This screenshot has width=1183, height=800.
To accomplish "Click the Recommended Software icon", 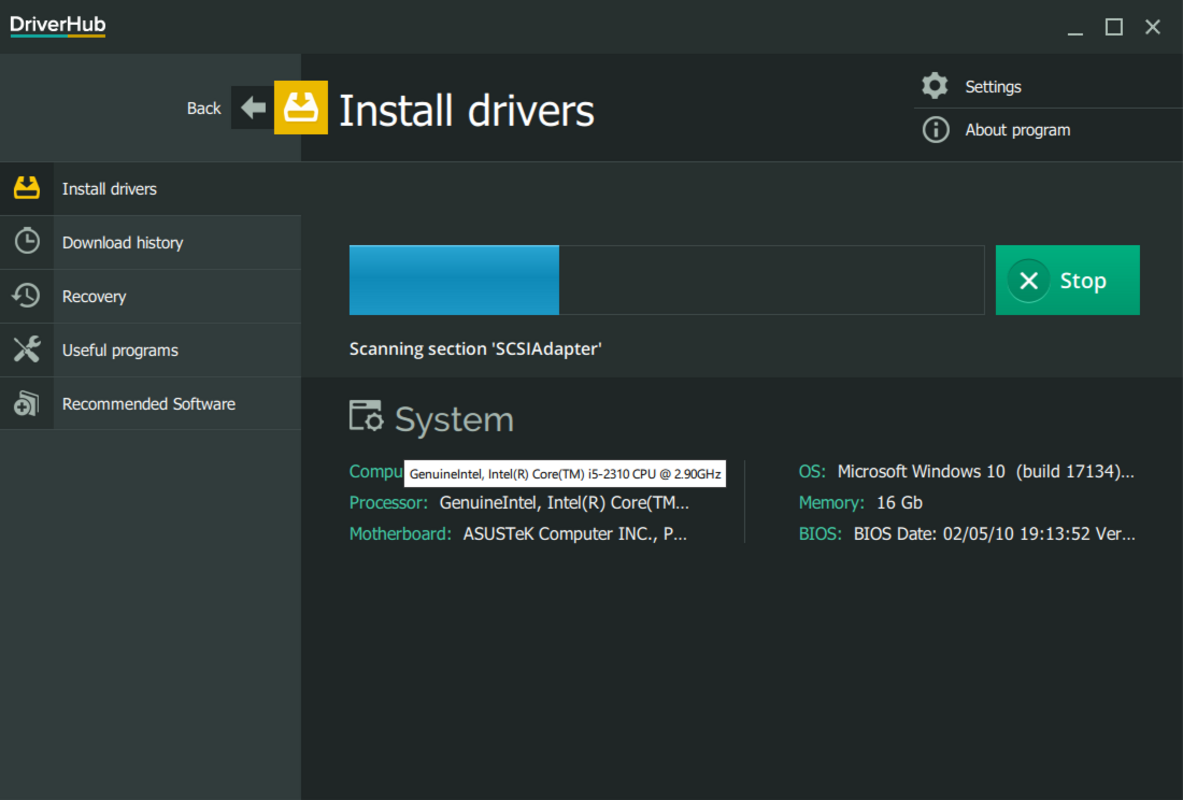I will (x=26, y=403).
